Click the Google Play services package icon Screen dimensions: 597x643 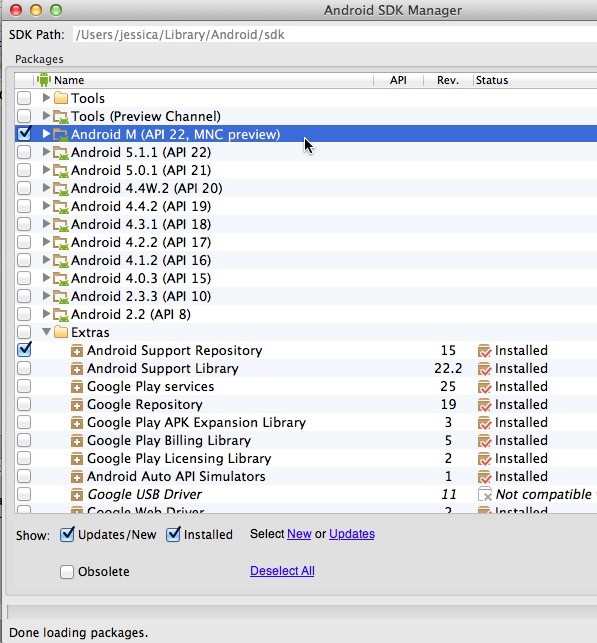pos(77,387)
